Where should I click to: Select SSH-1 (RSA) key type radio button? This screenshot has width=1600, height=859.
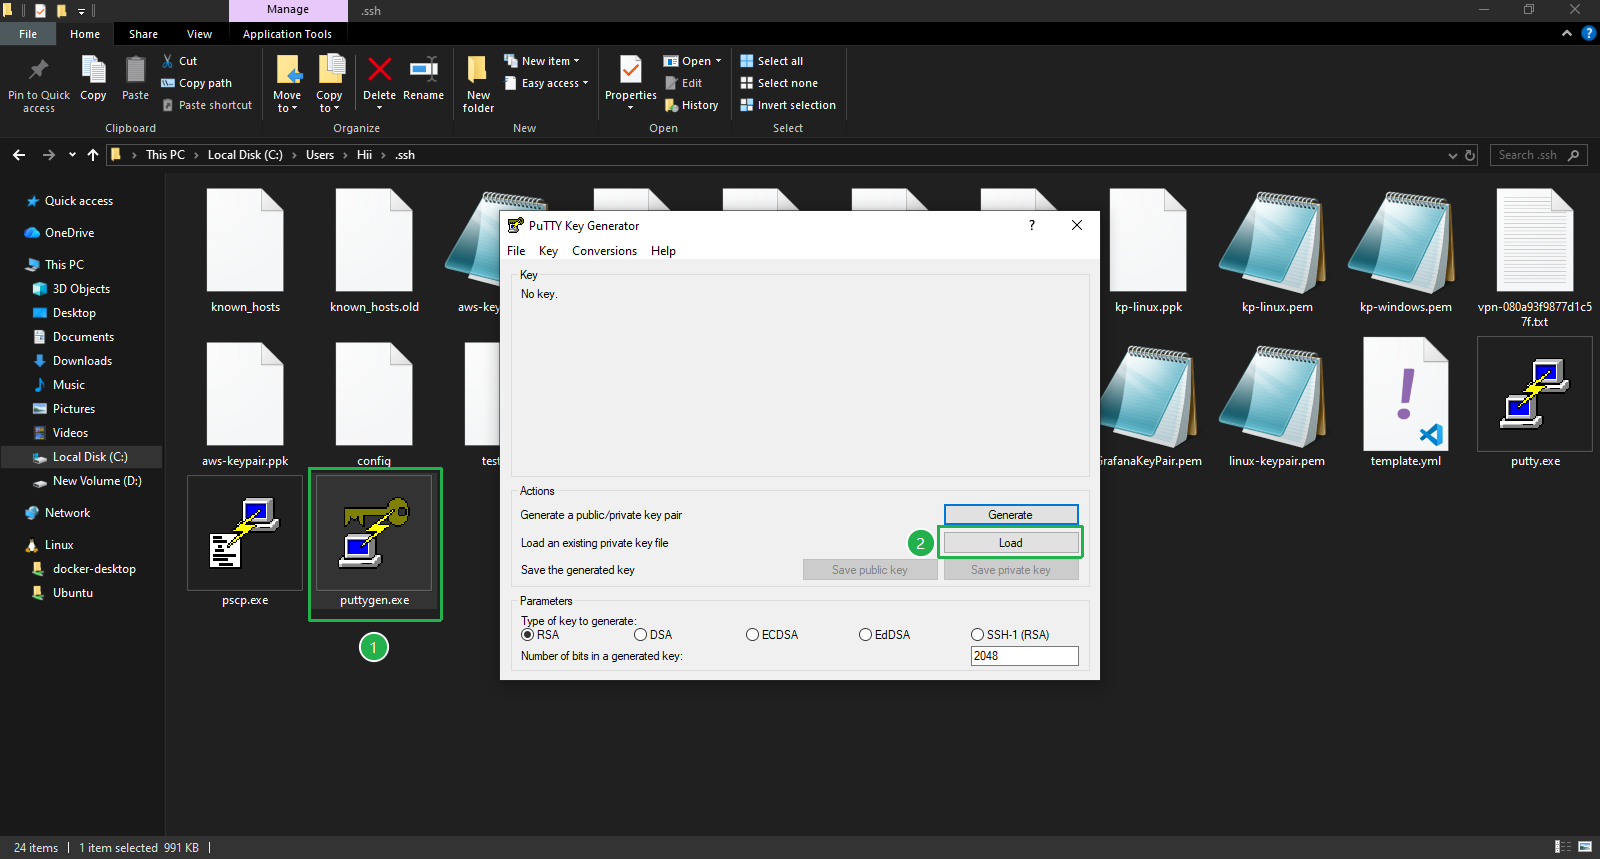coord(977,635)
